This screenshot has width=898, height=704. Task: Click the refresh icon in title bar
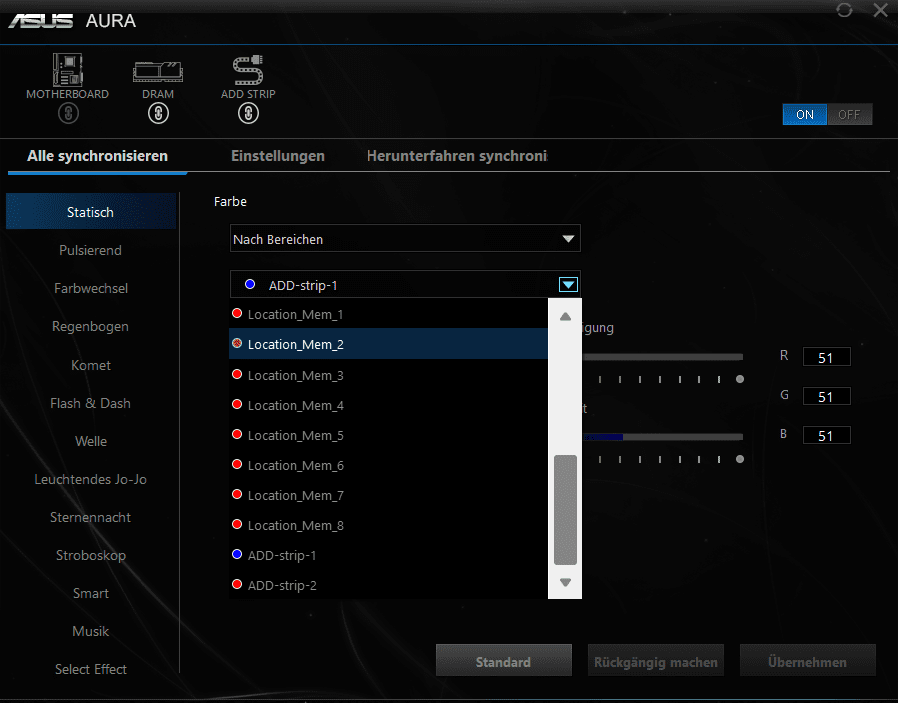(844, 10)
